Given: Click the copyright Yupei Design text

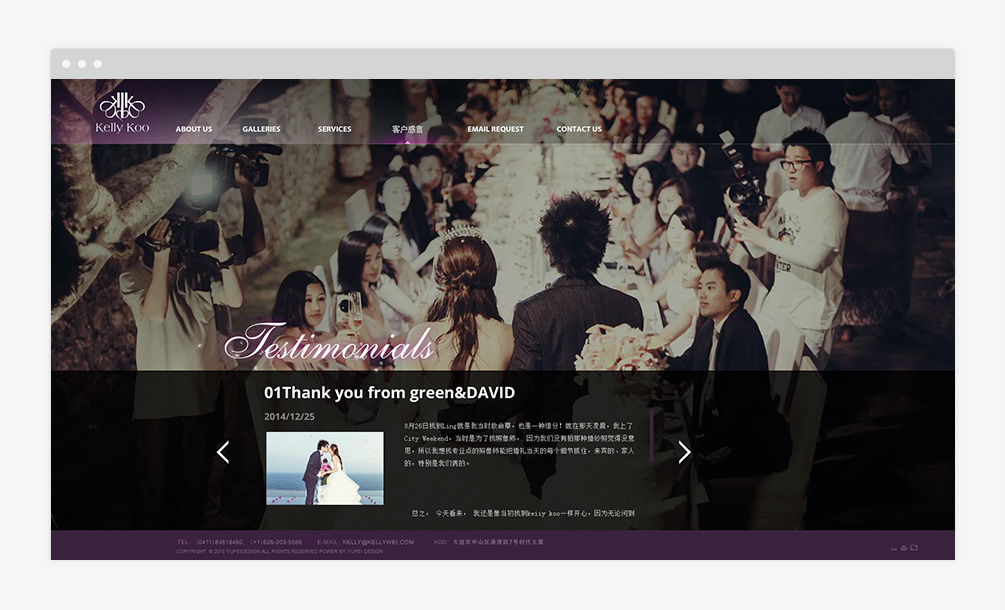Looking at the screenshot, I should (x=280, y=551).
